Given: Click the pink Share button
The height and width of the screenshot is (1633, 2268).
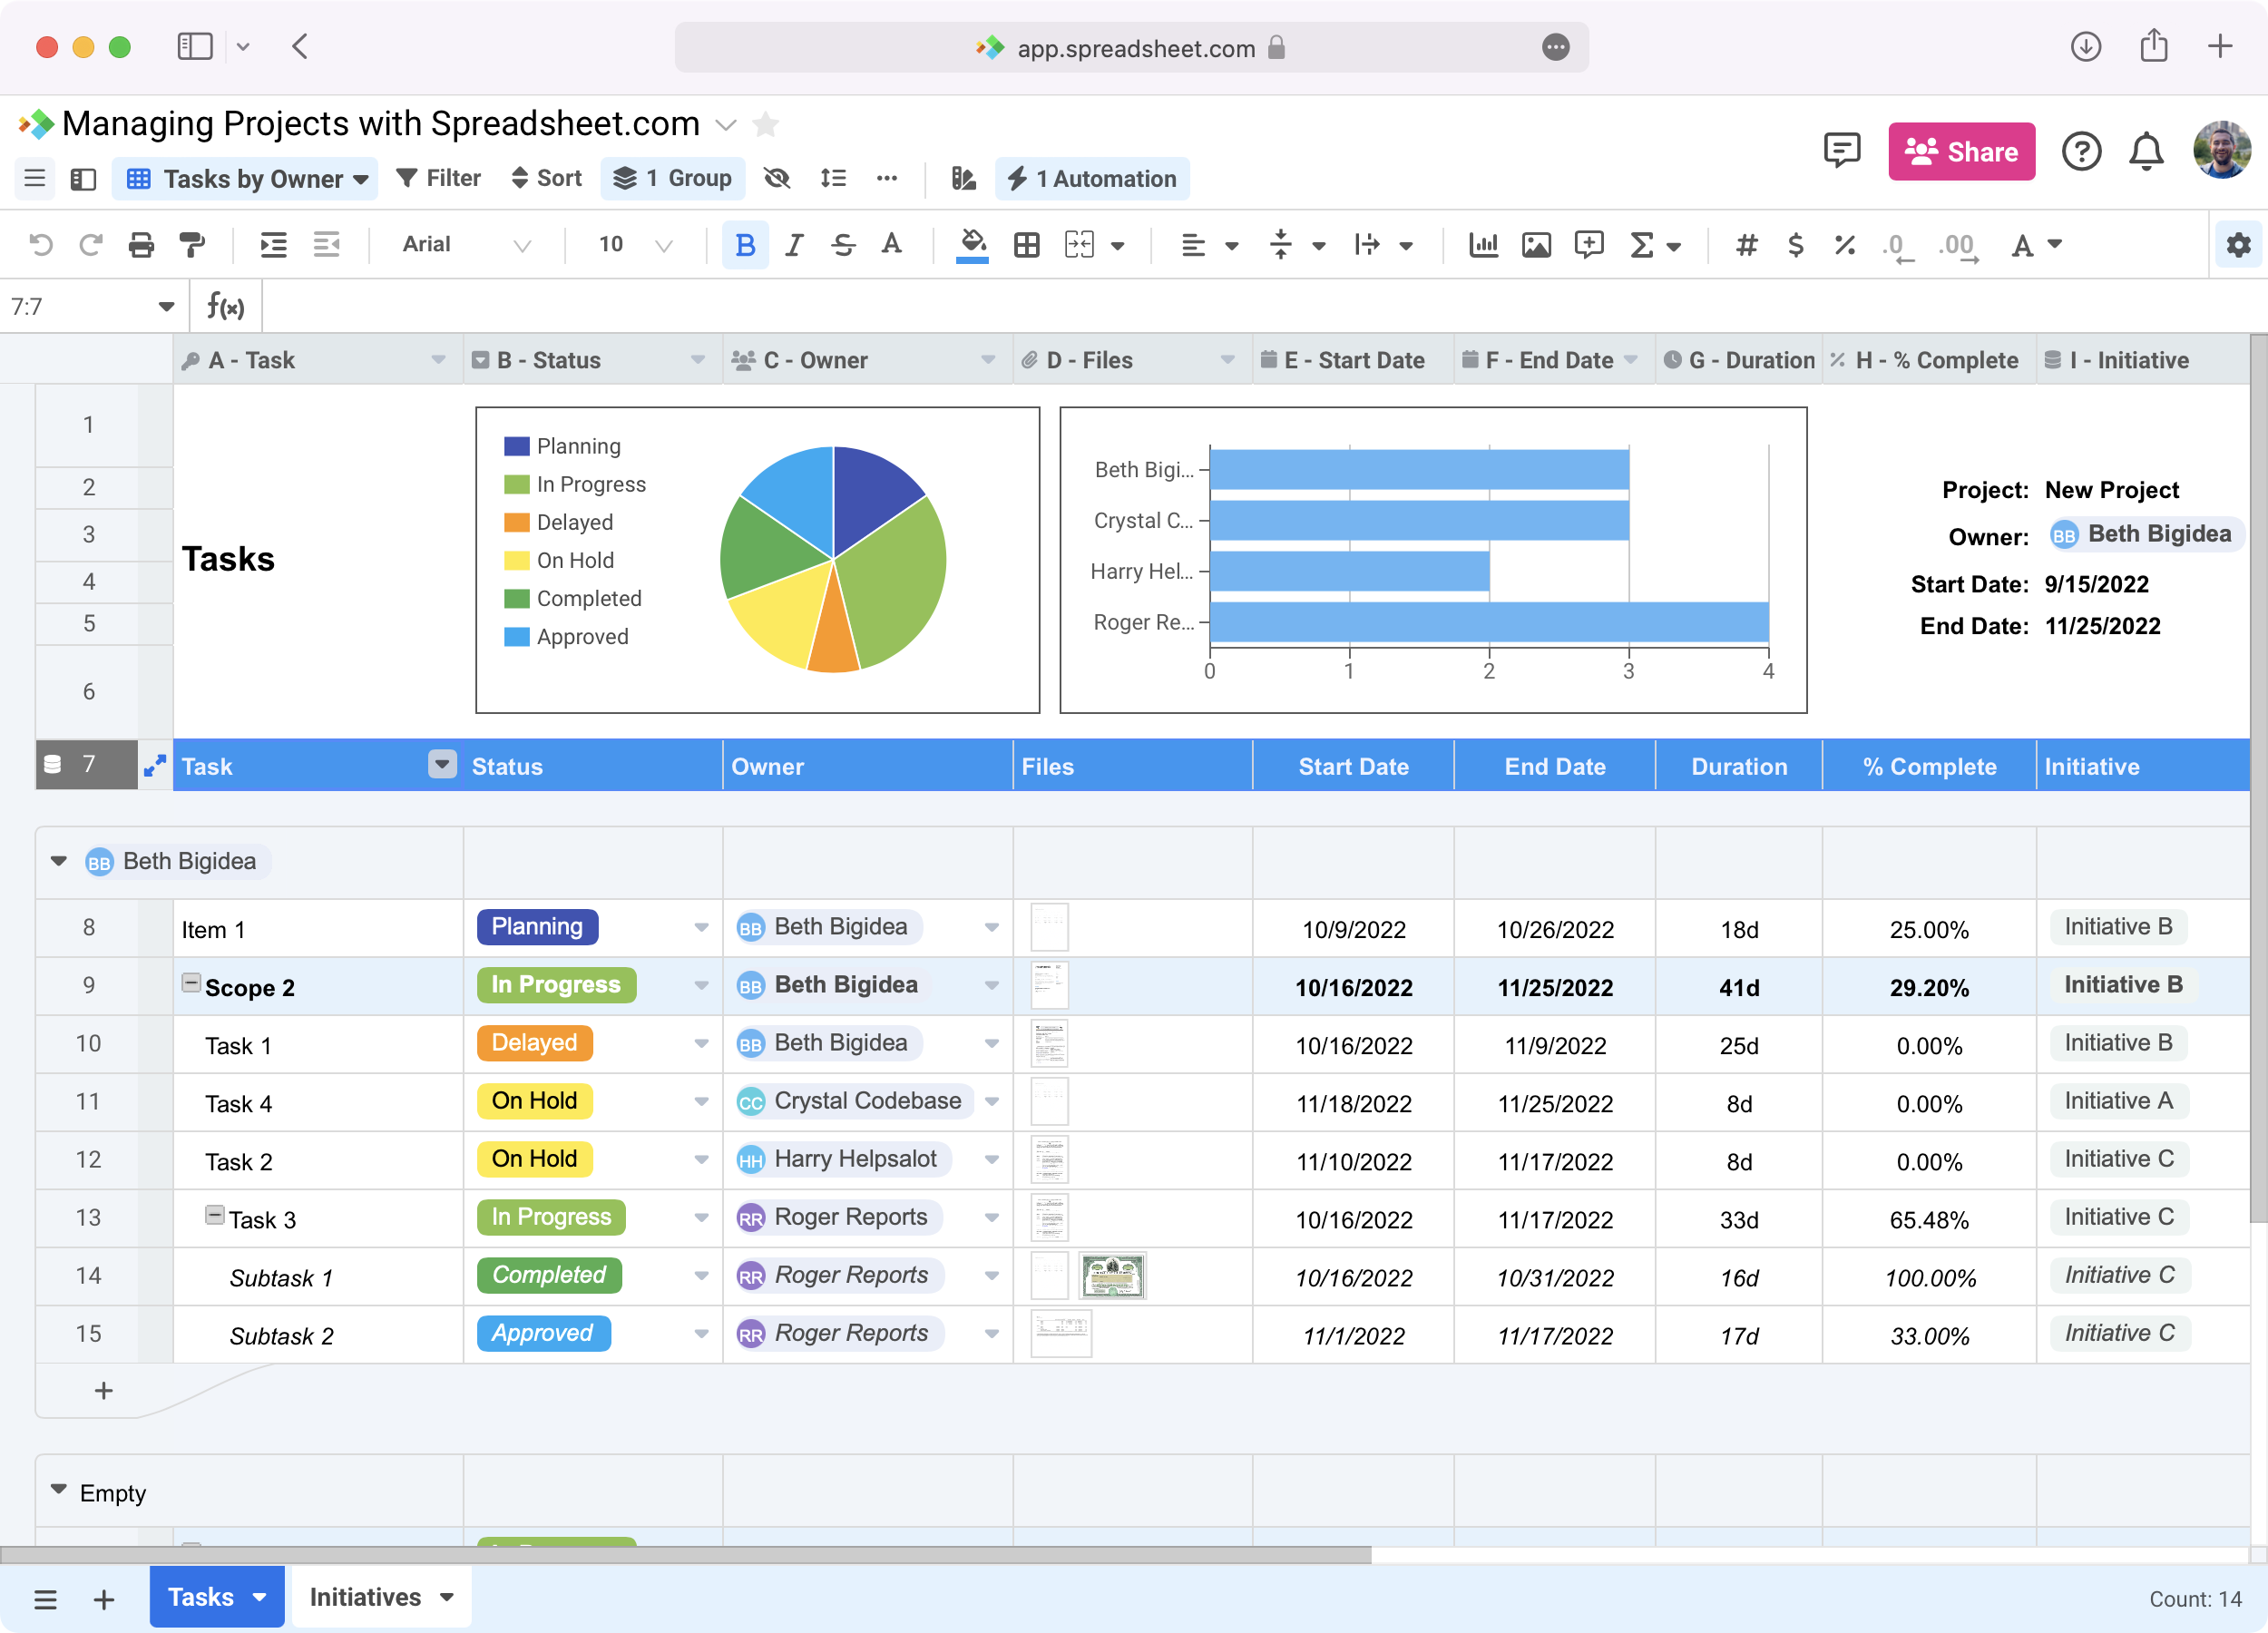Looking at the screenshot, I should 1961,152.
